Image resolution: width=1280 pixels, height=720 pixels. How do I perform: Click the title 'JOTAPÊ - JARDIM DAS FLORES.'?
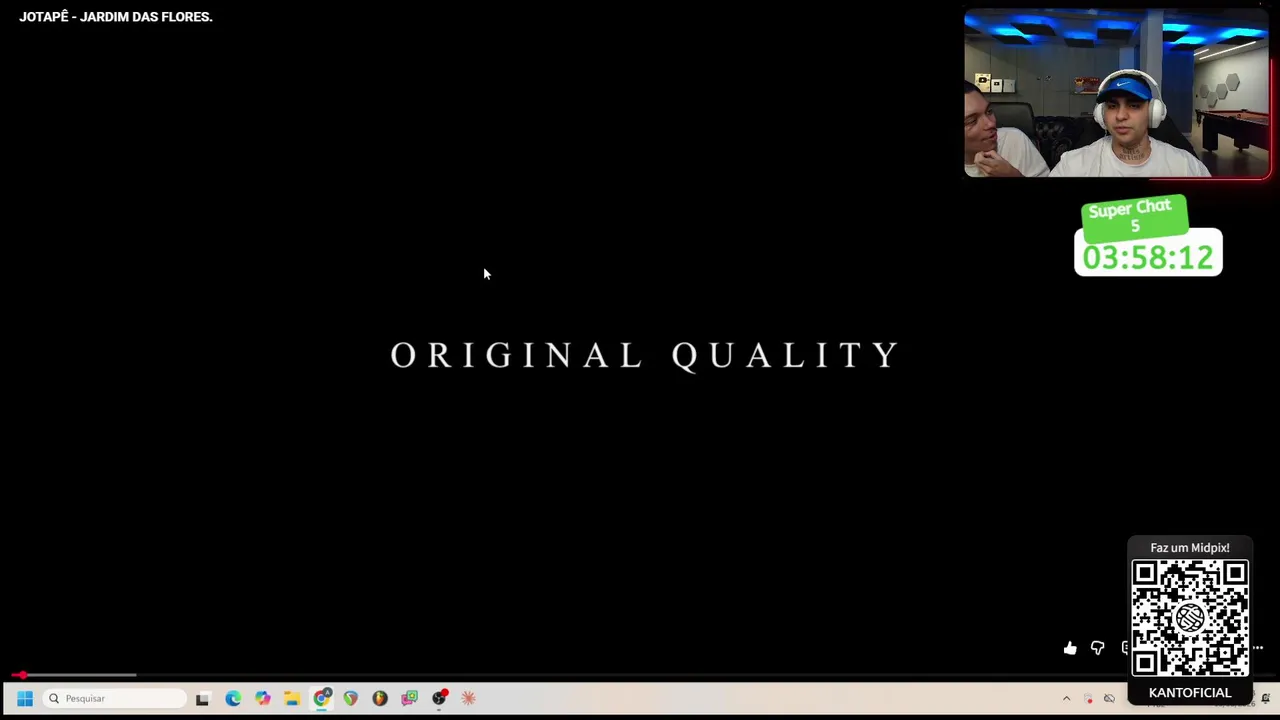click(x=116, y=17)
